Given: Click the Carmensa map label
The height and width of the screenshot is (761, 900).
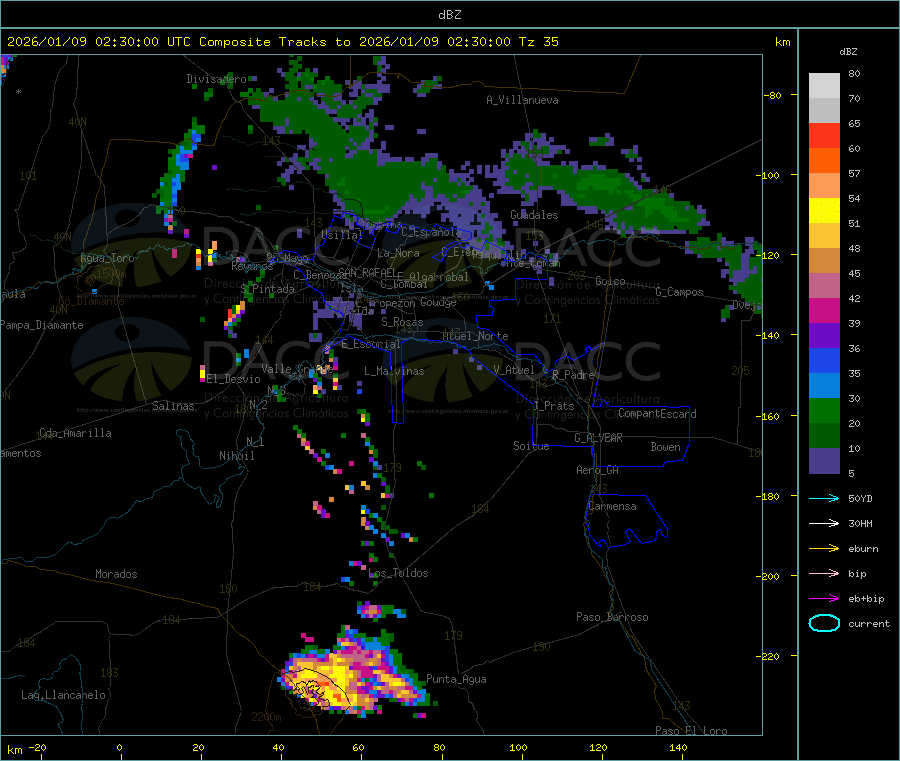Looking at the screenshot, I should tap(612, 506).
